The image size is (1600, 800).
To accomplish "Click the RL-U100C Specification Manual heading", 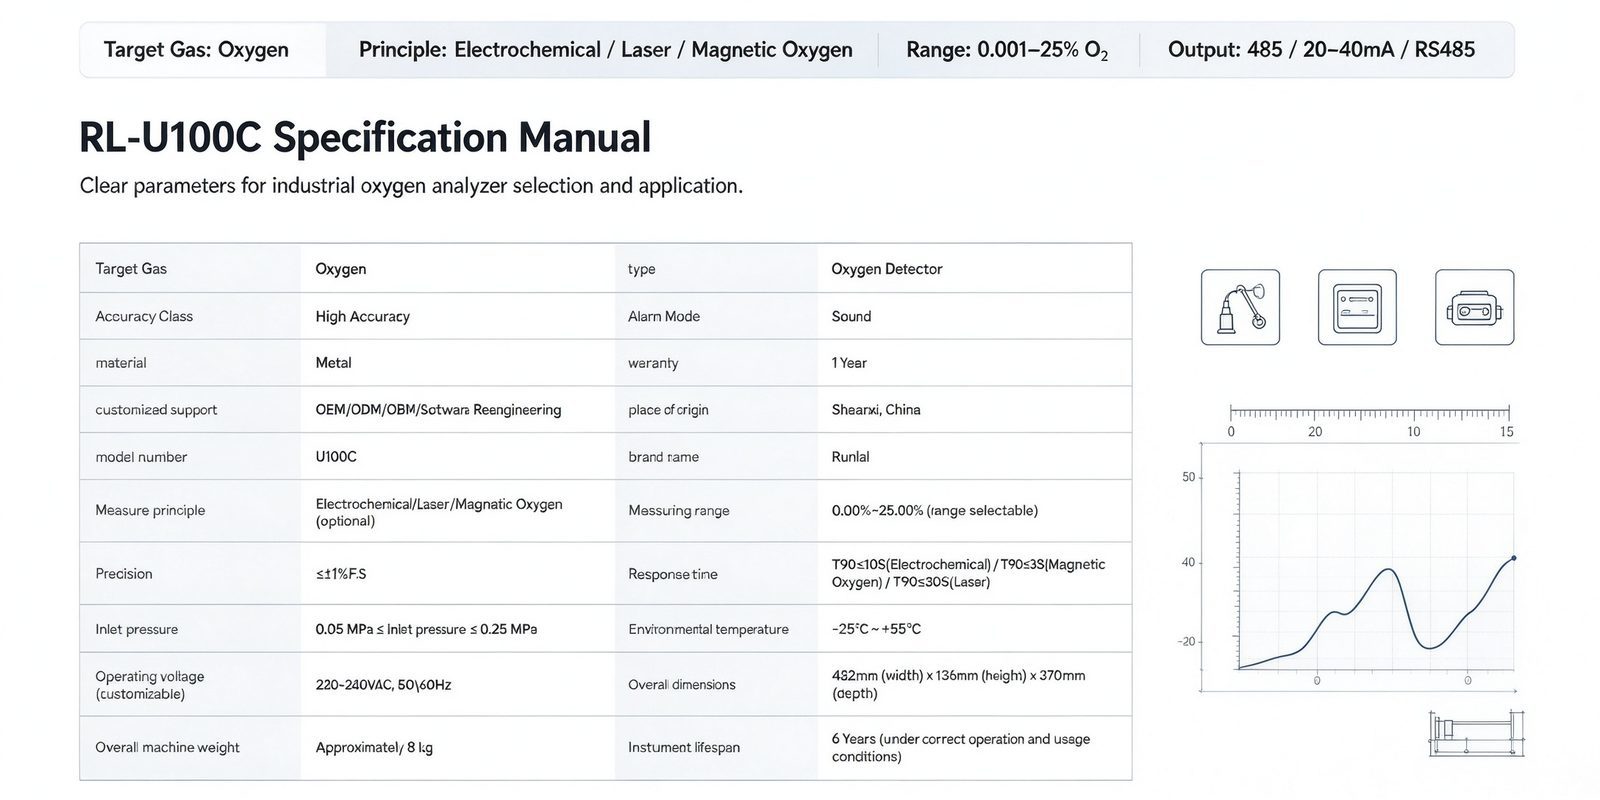I will point(365,137).
